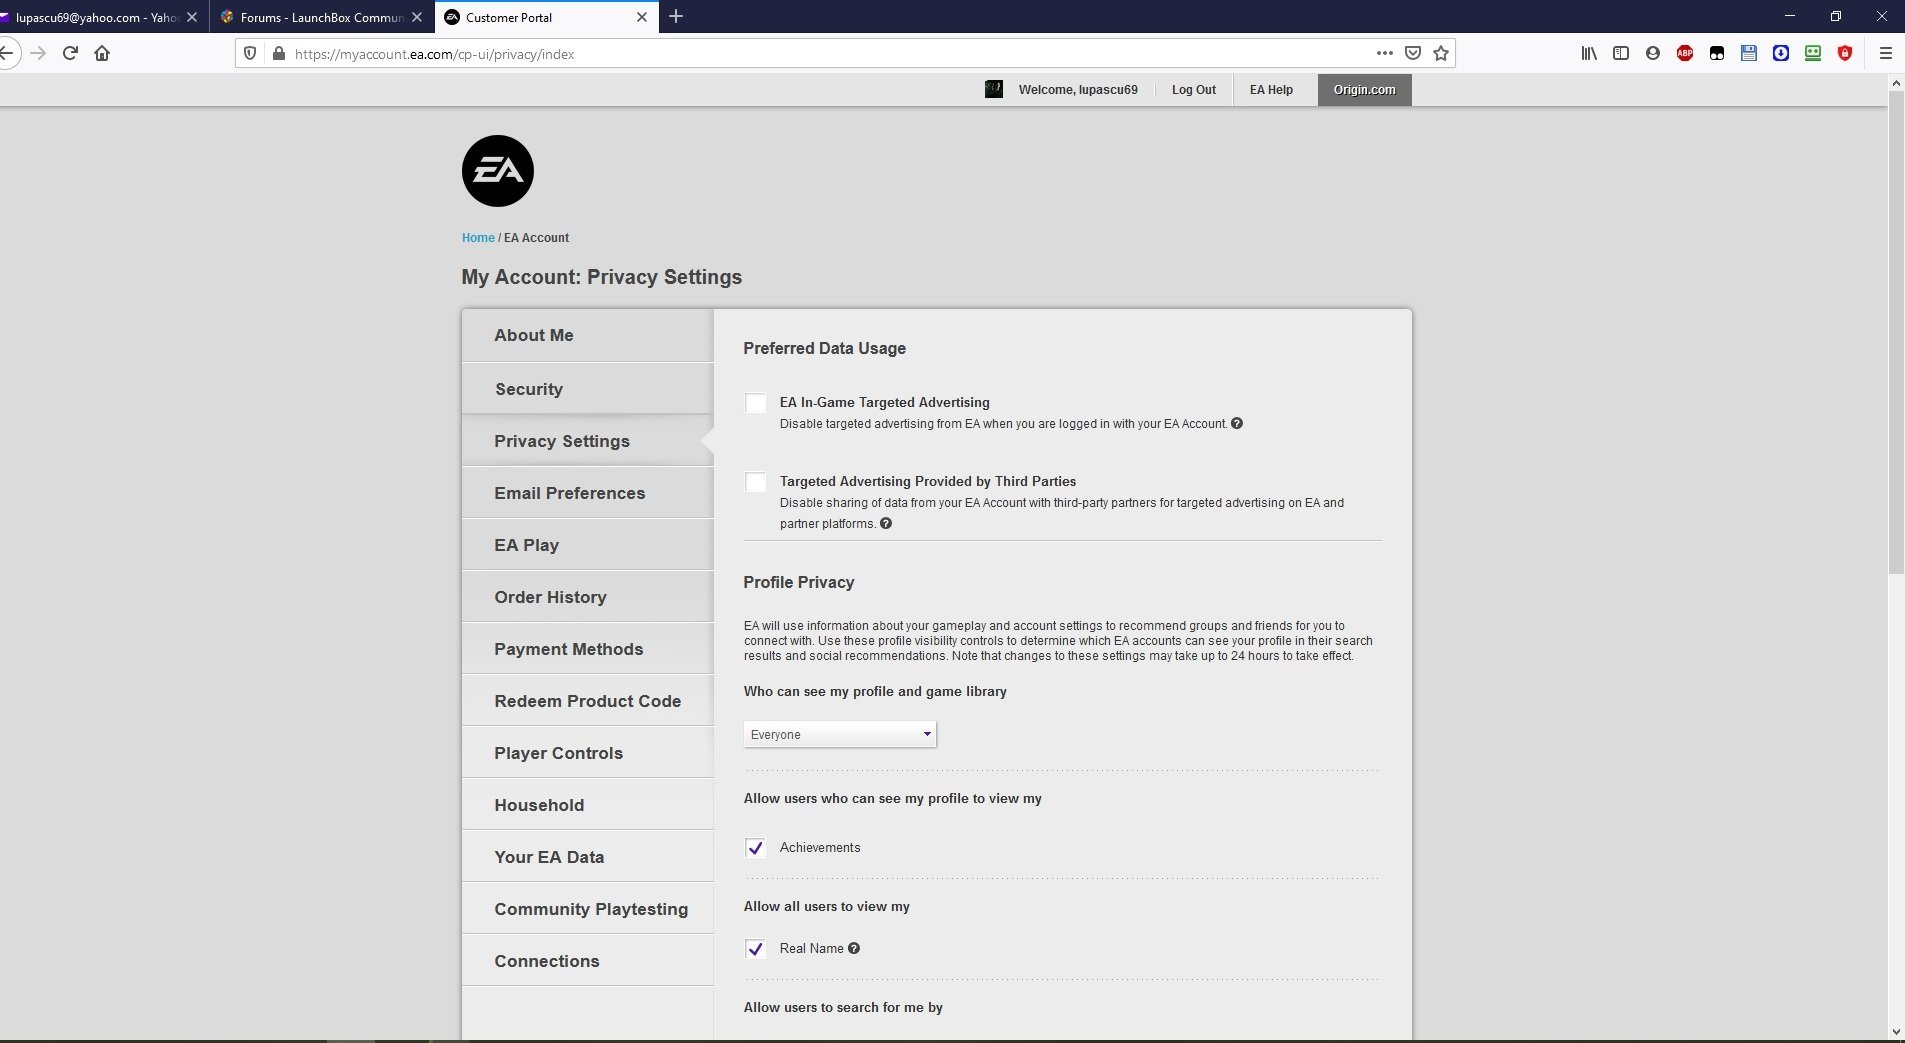
Task: Open the floppy disk save extension
Action: pyautogui.click(x=1749, y=54)
